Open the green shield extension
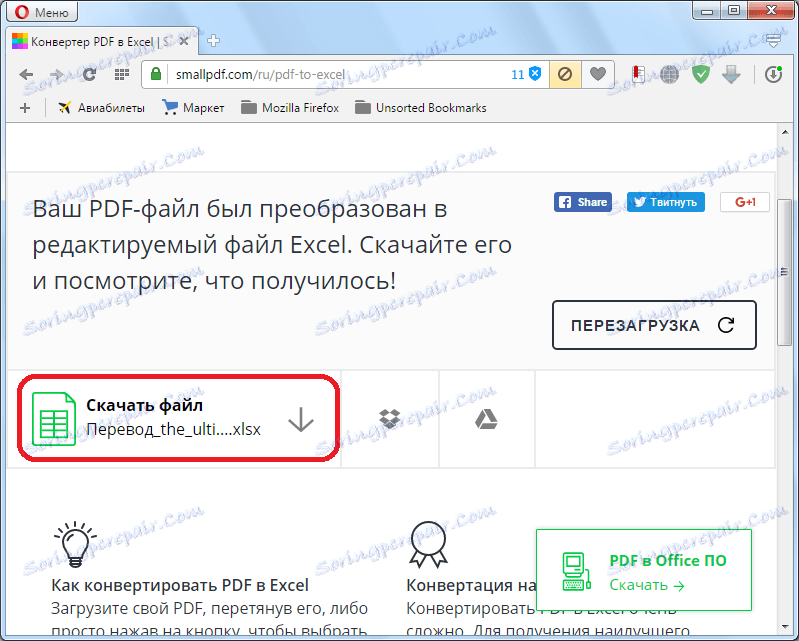The width and height of the screenshot is (799, 641). click(x=701, y=74)
